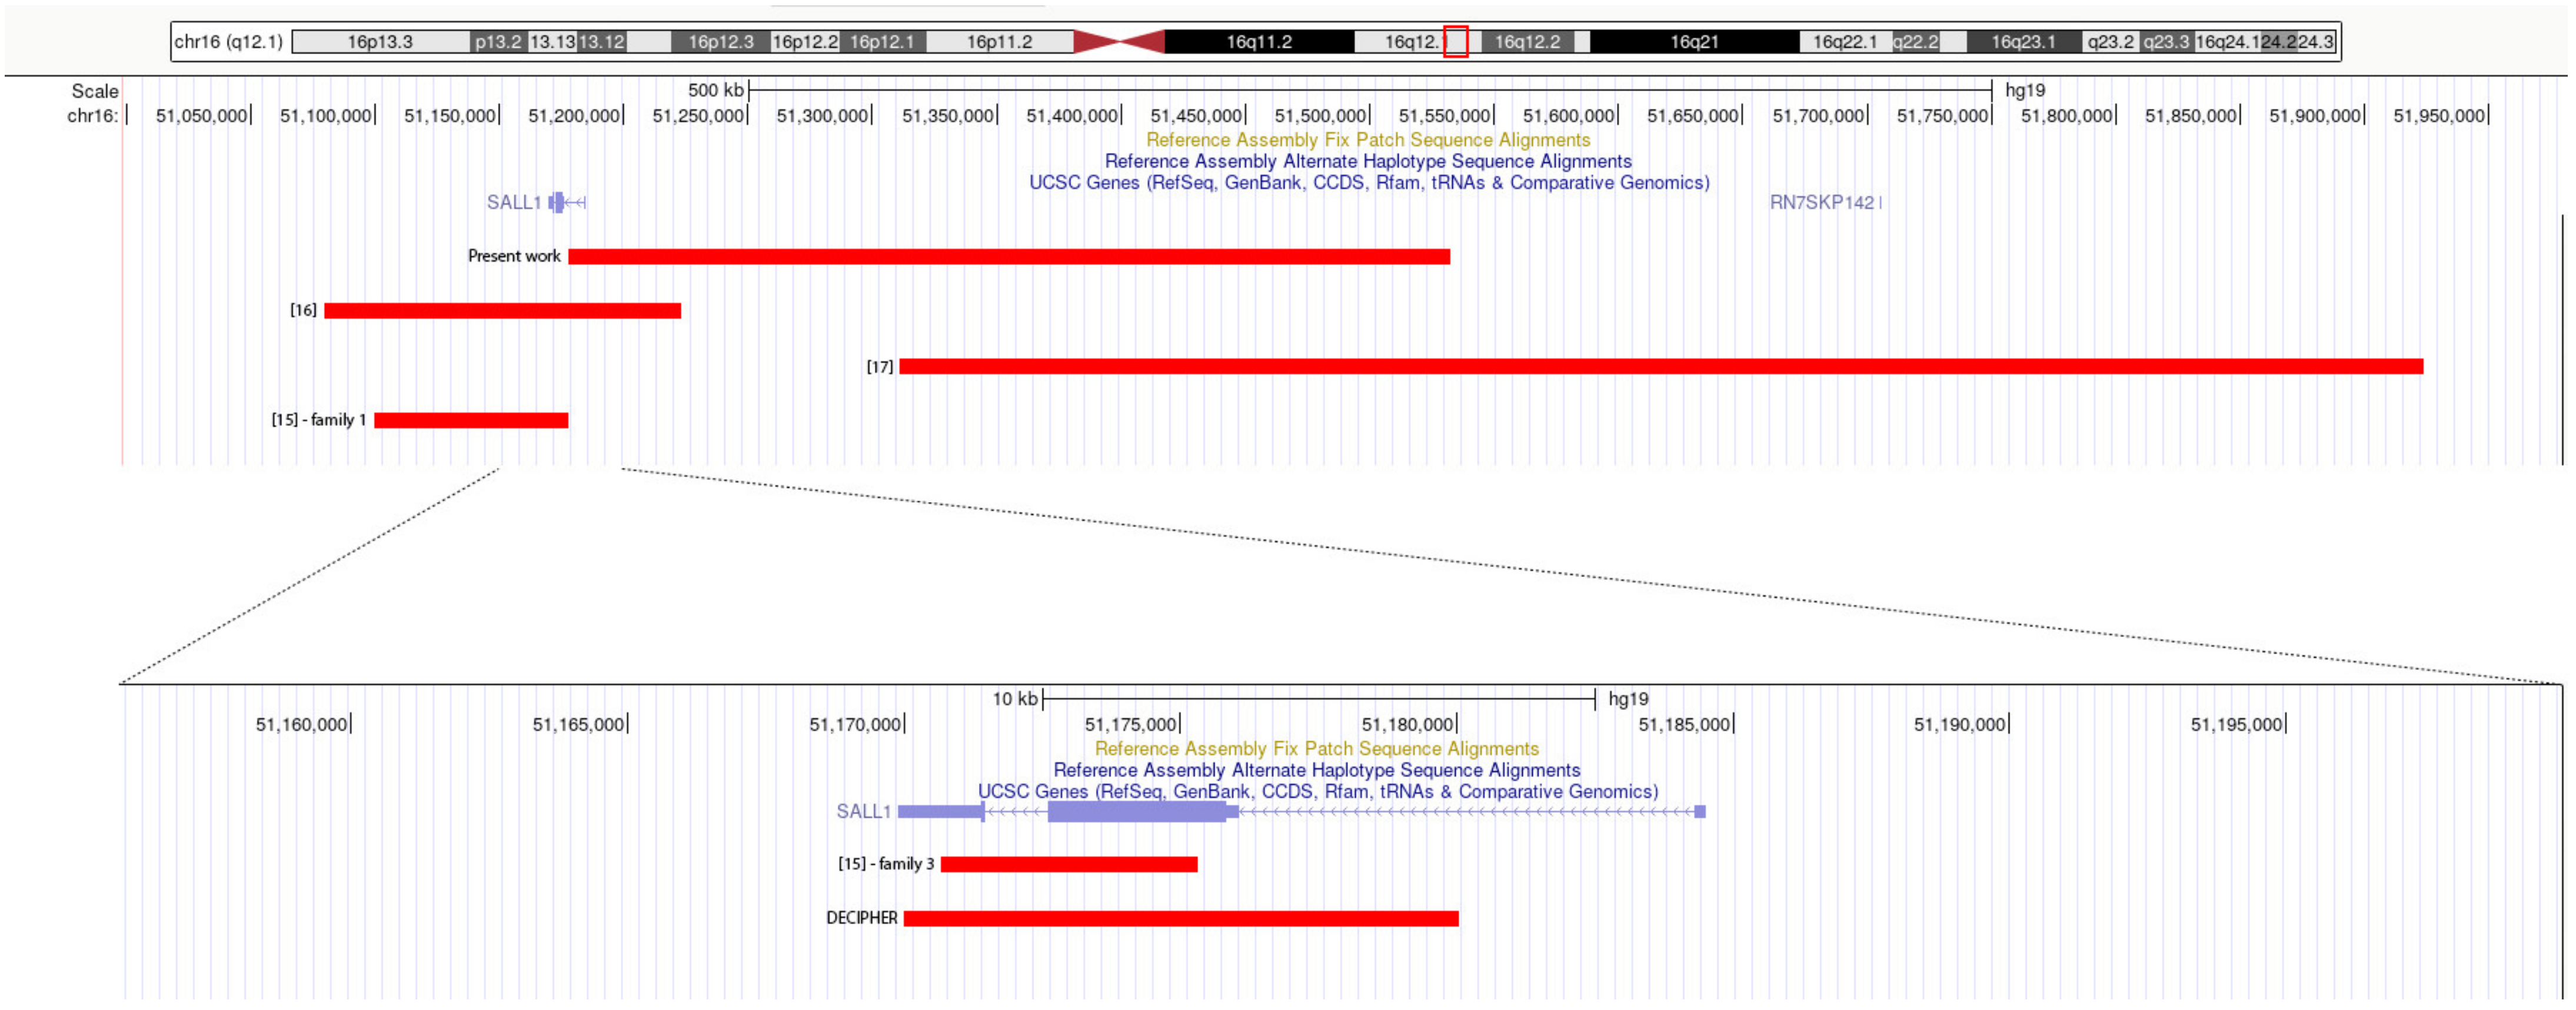
Task: Click the small SALL1 exon at gene's right end
Action: 1699,812
